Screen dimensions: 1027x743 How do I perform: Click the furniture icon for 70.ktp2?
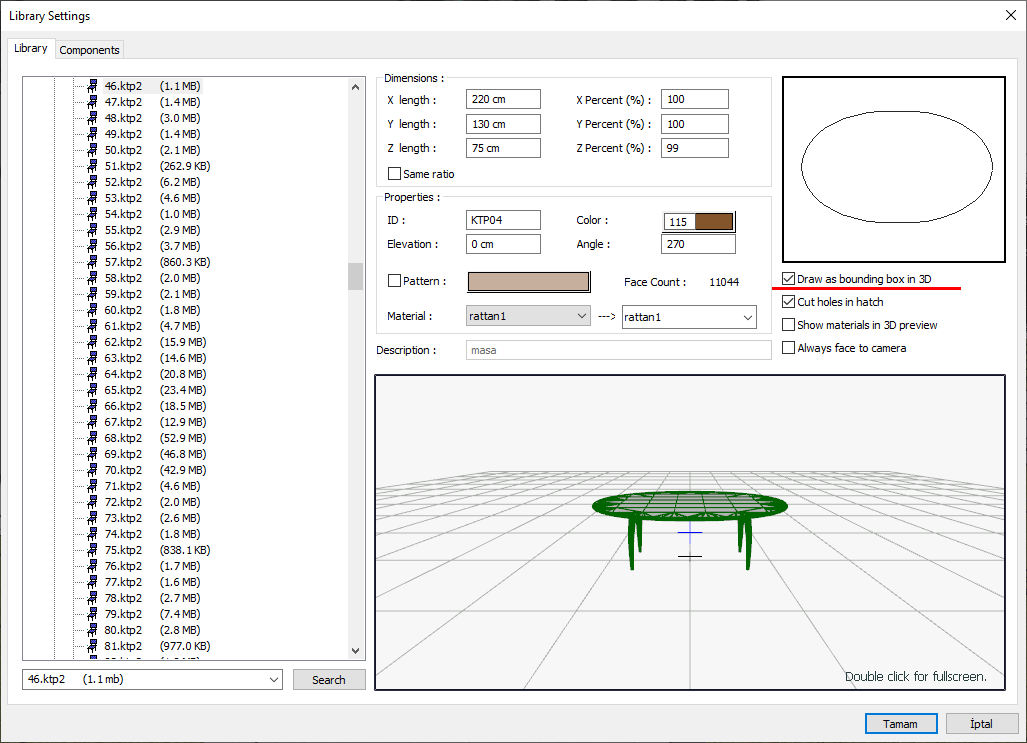point(91,470)
